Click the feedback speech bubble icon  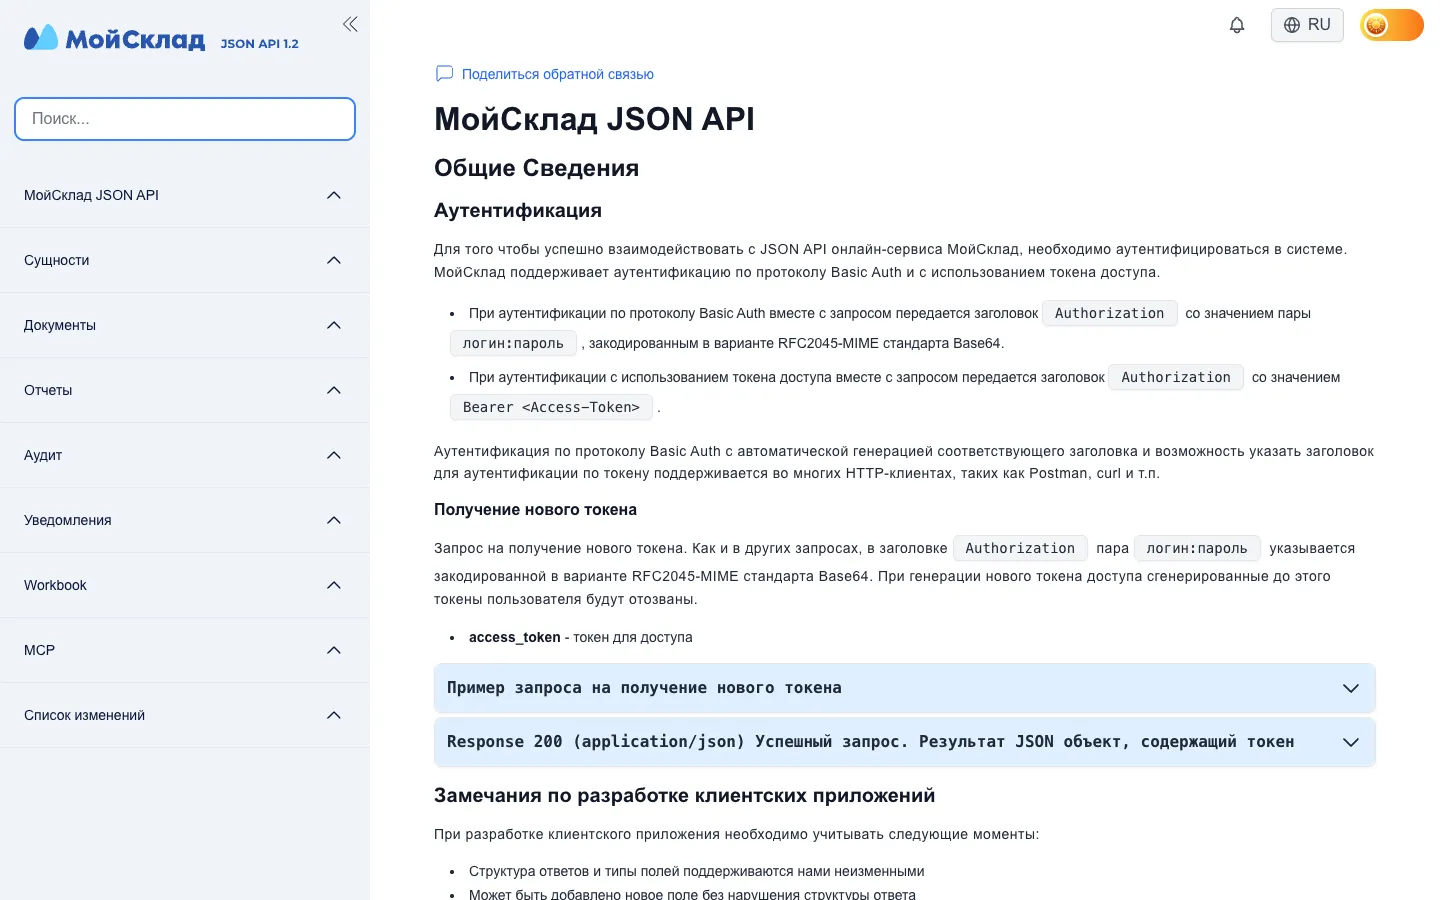[445, 73]
